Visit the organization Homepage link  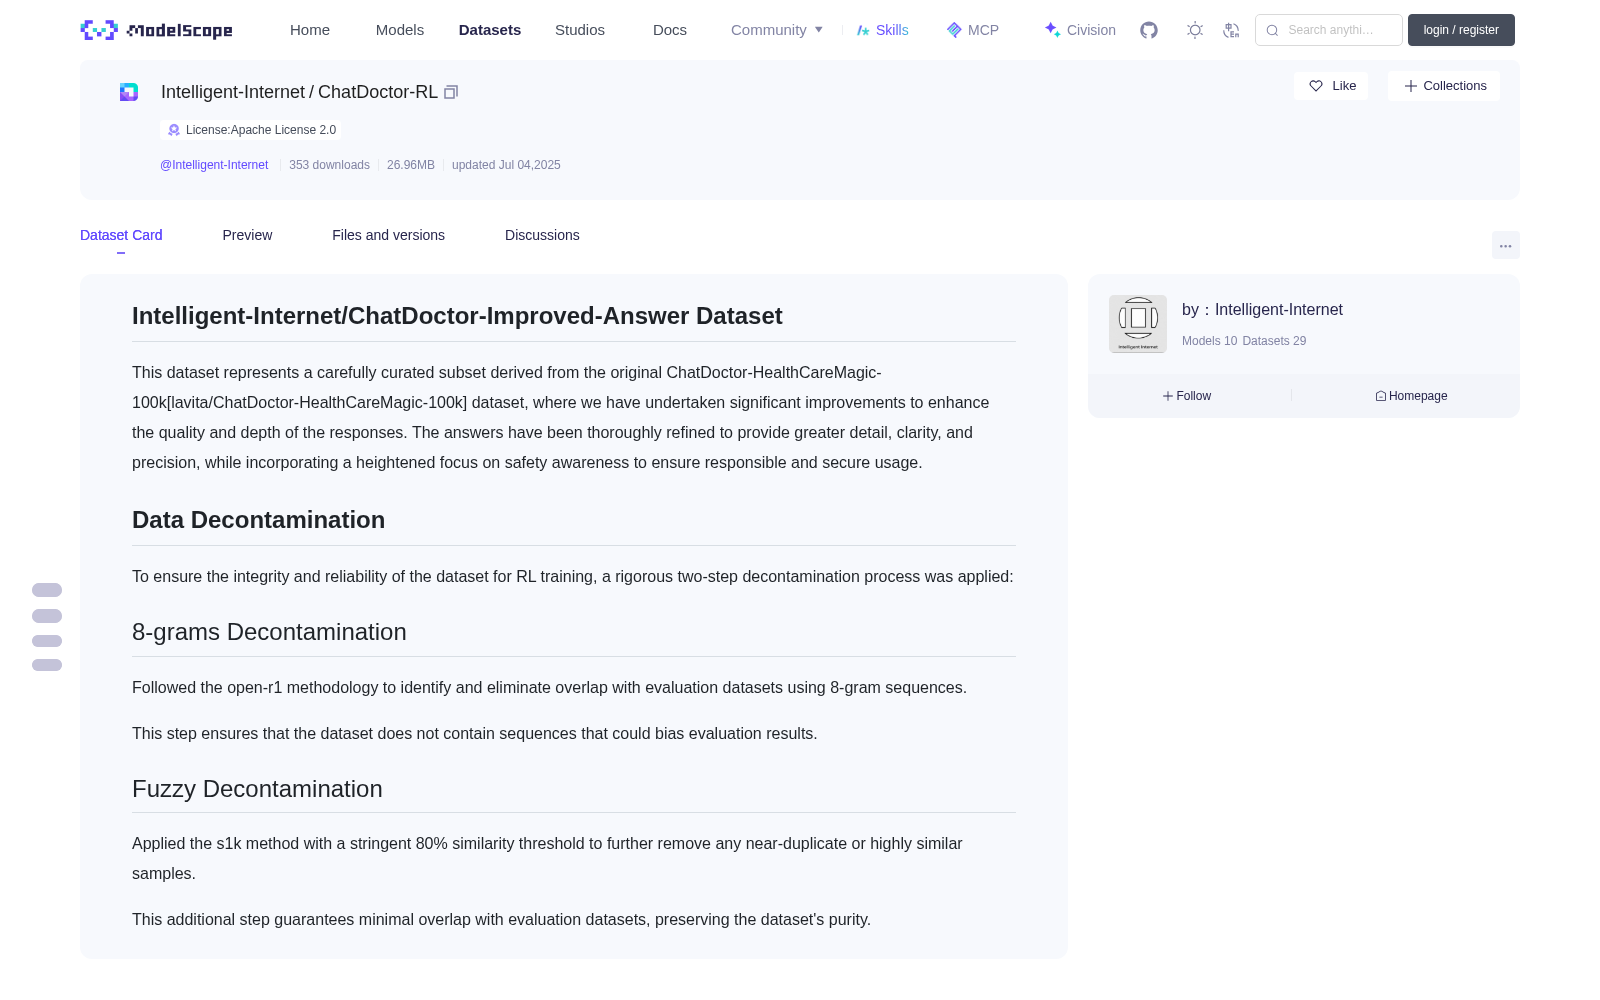[1411, 396]
